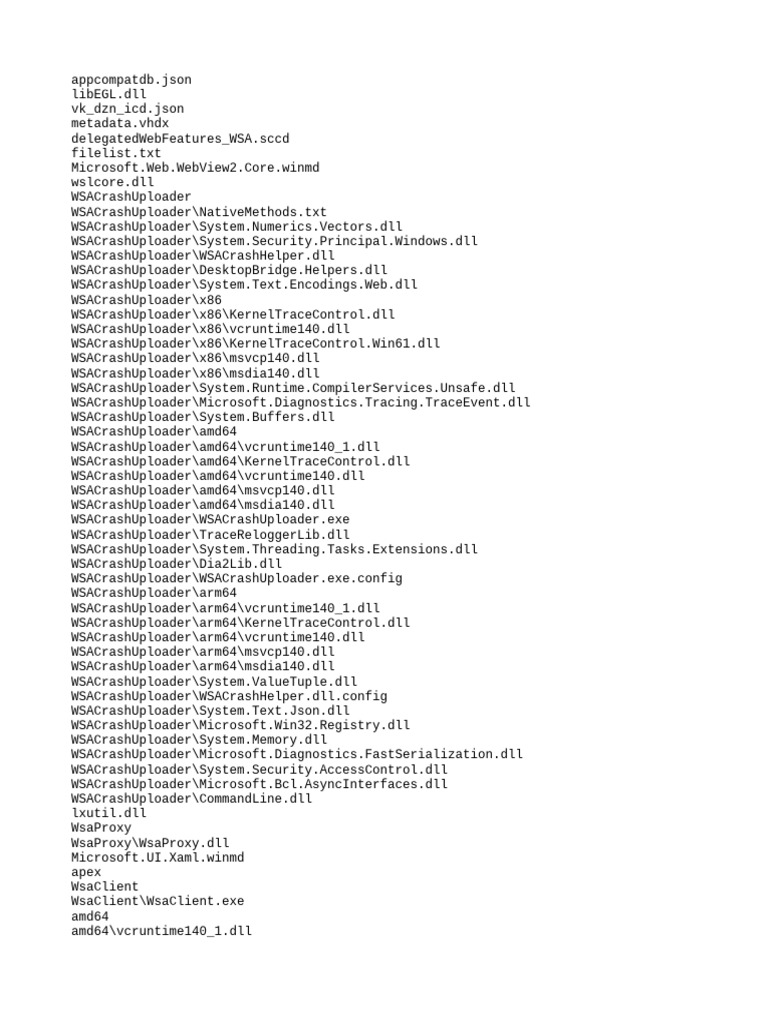Screen dimensions: 768x1024
Task: Click WSACrashUploader\NativeMethods.txt line
Action: click(199, 212)
